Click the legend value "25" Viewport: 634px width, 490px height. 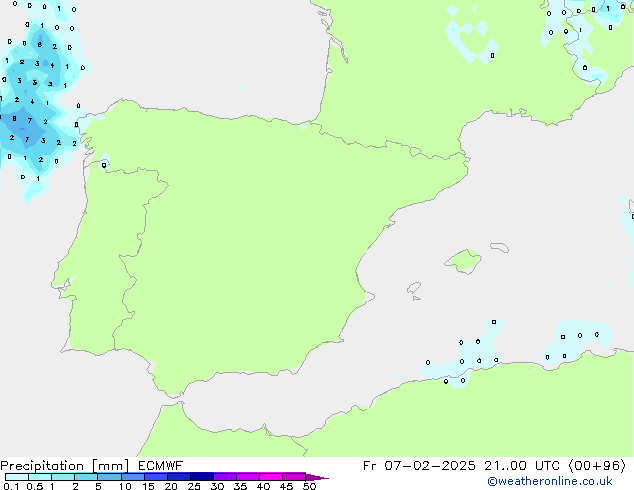pyautogui.click(x=194, y=486)
